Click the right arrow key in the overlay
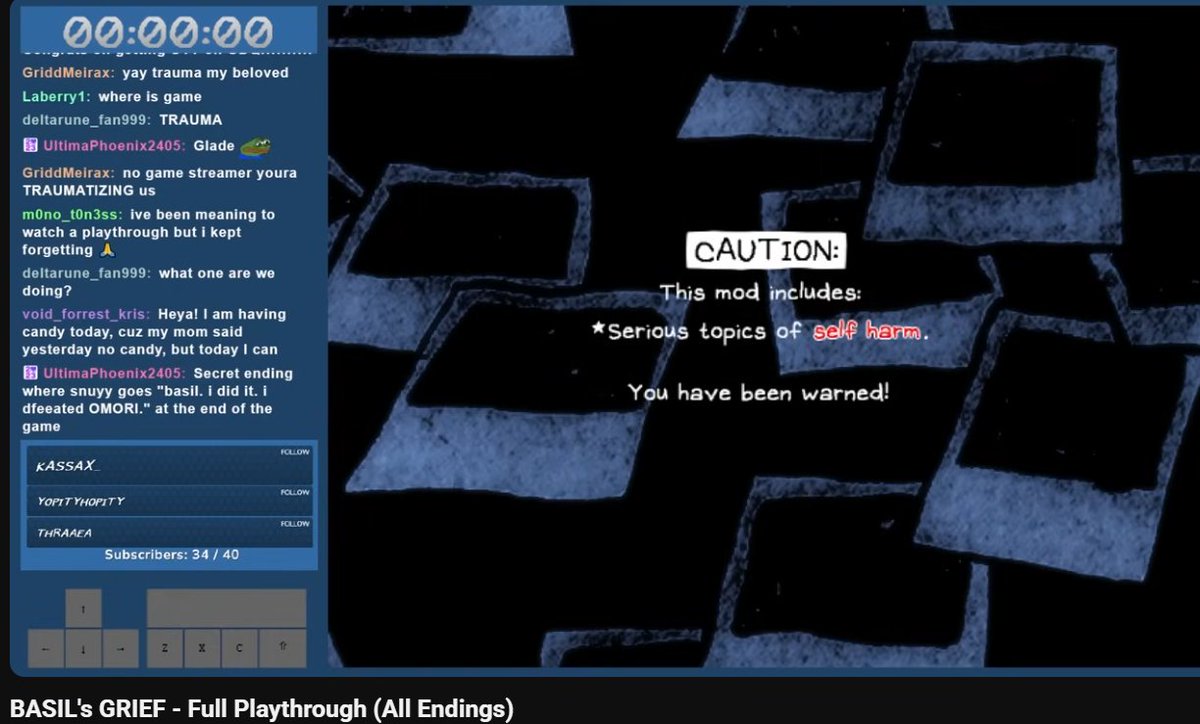Screen dimensions: 1200x724 pyautogui.click(x=121, y=648)
